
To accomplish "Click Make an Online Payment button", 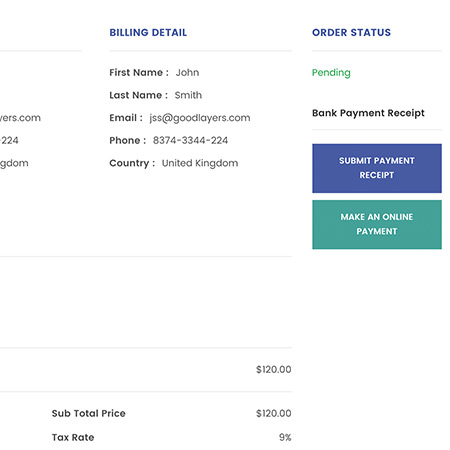I will (377, 224).
